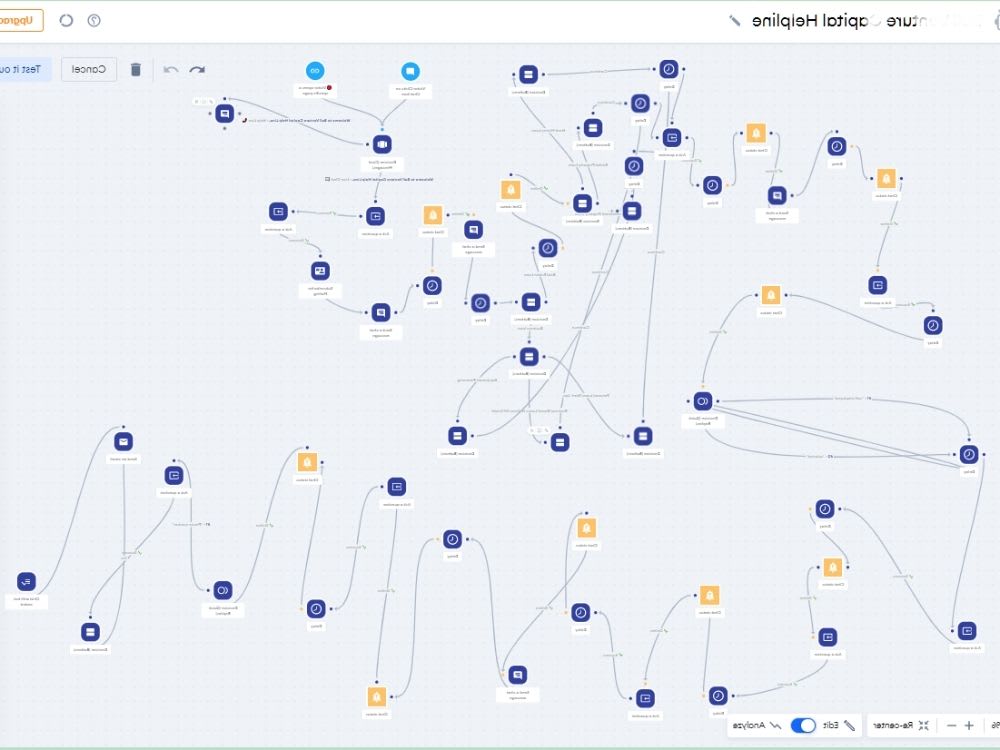
Task: Click the trash delete icon in the toolbar
Action: pyautogui.click(x=137, y=69)
